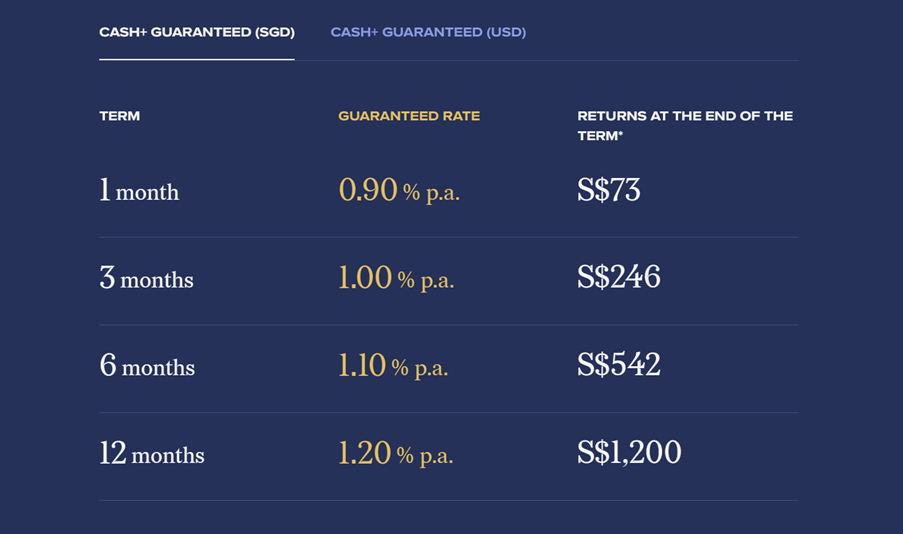Click the GUARANTEED RATE column header
Screen dimensions: 903x534
[409, 116]
